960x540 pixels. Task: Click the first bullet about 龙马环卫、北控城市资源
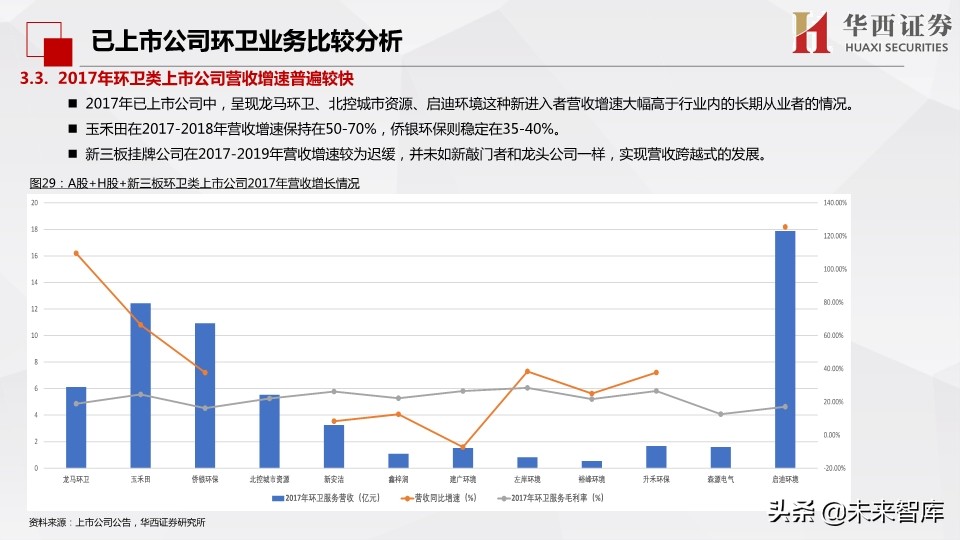469,104
